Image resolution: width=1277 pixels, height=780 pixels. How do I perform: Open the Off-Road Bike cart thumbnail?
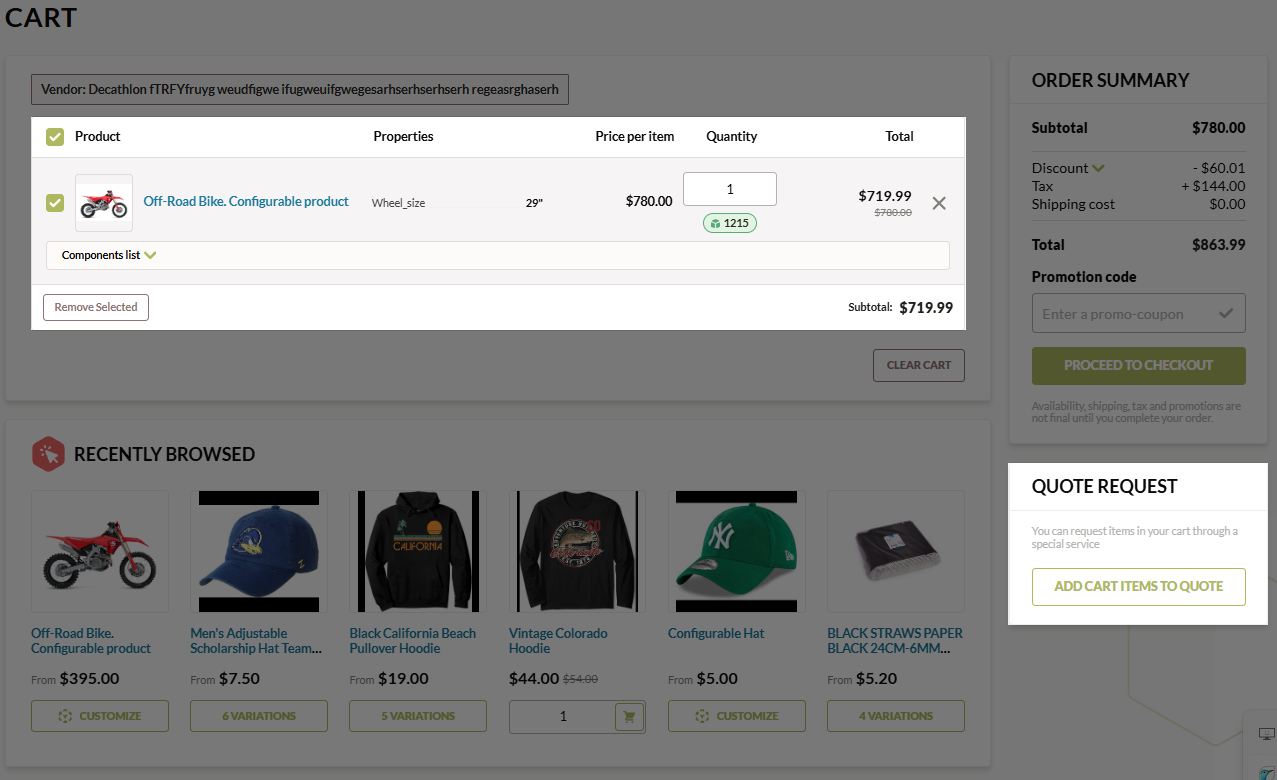click(x=104, y=203)
